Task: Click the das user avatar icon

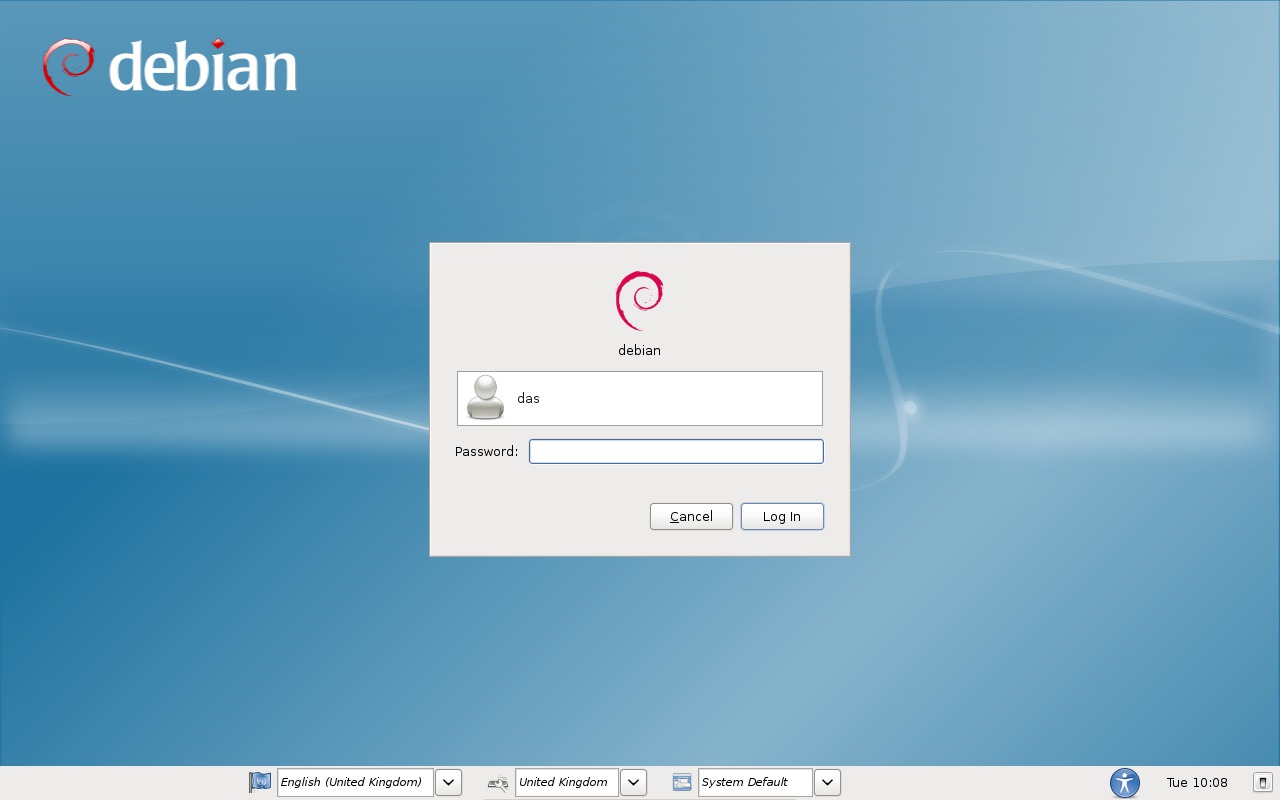Action: (x=486, y=398)
